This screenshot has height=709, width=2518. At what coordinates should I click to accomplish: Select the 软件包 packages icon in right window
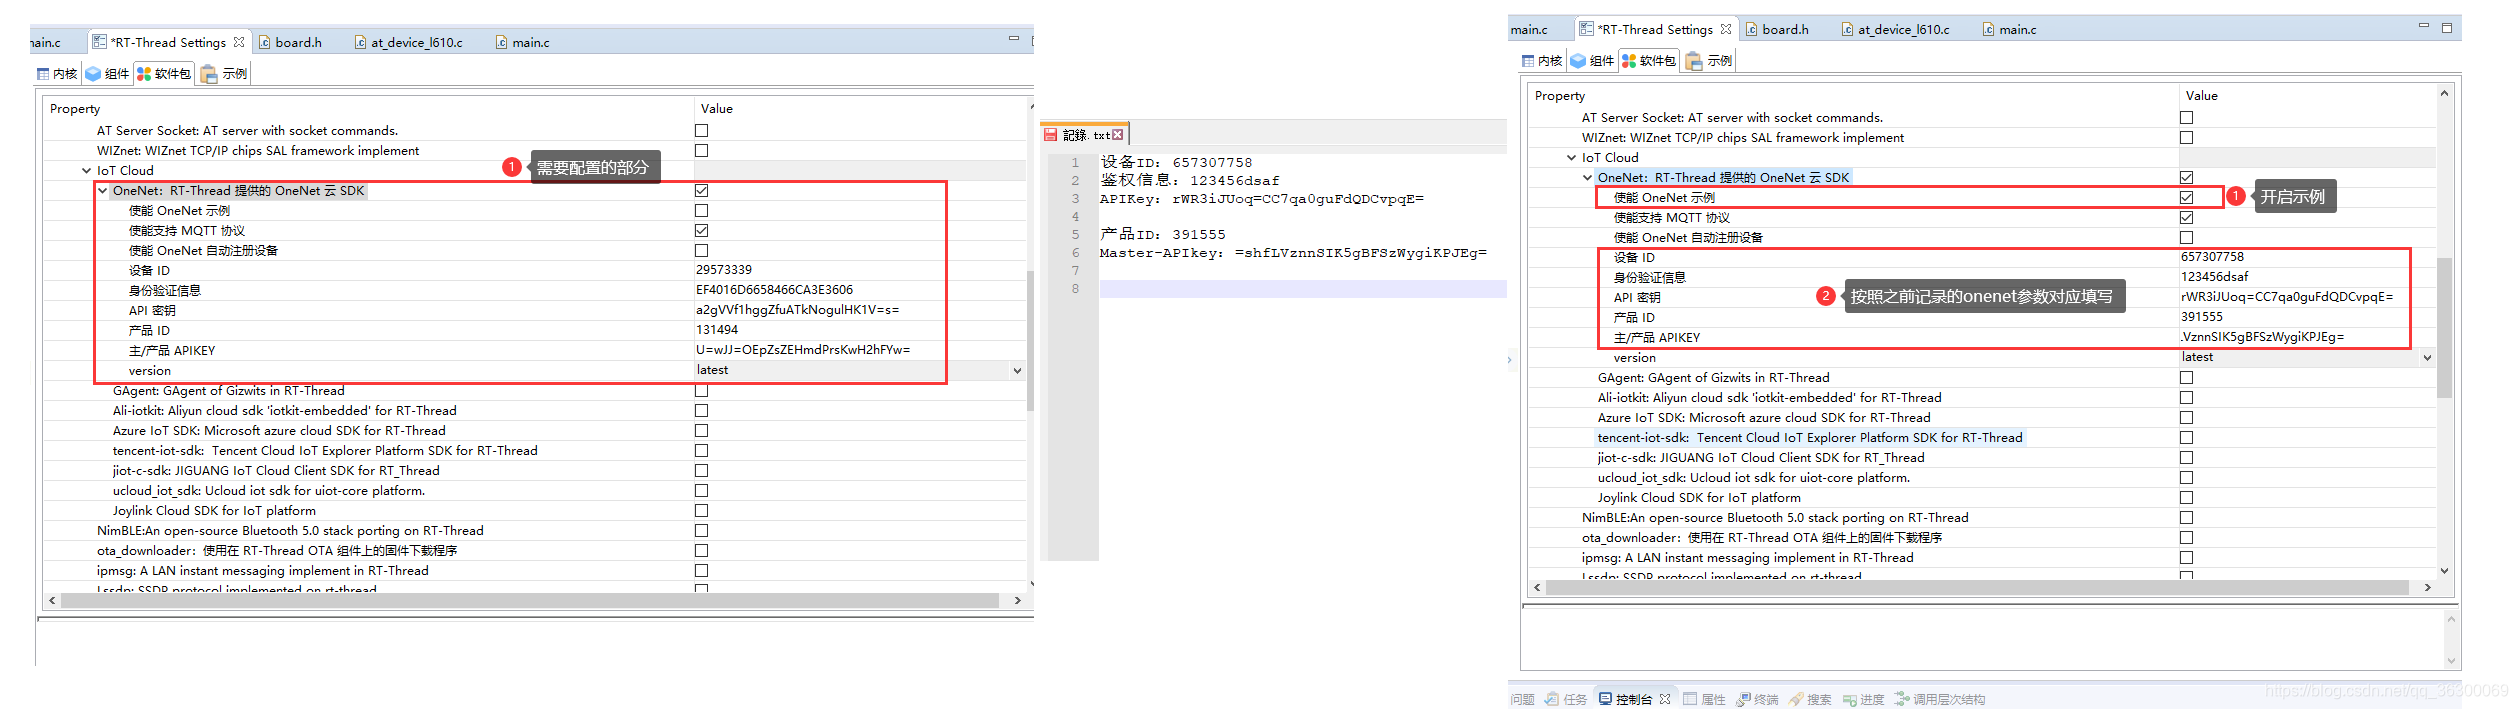click(1629, 61)
